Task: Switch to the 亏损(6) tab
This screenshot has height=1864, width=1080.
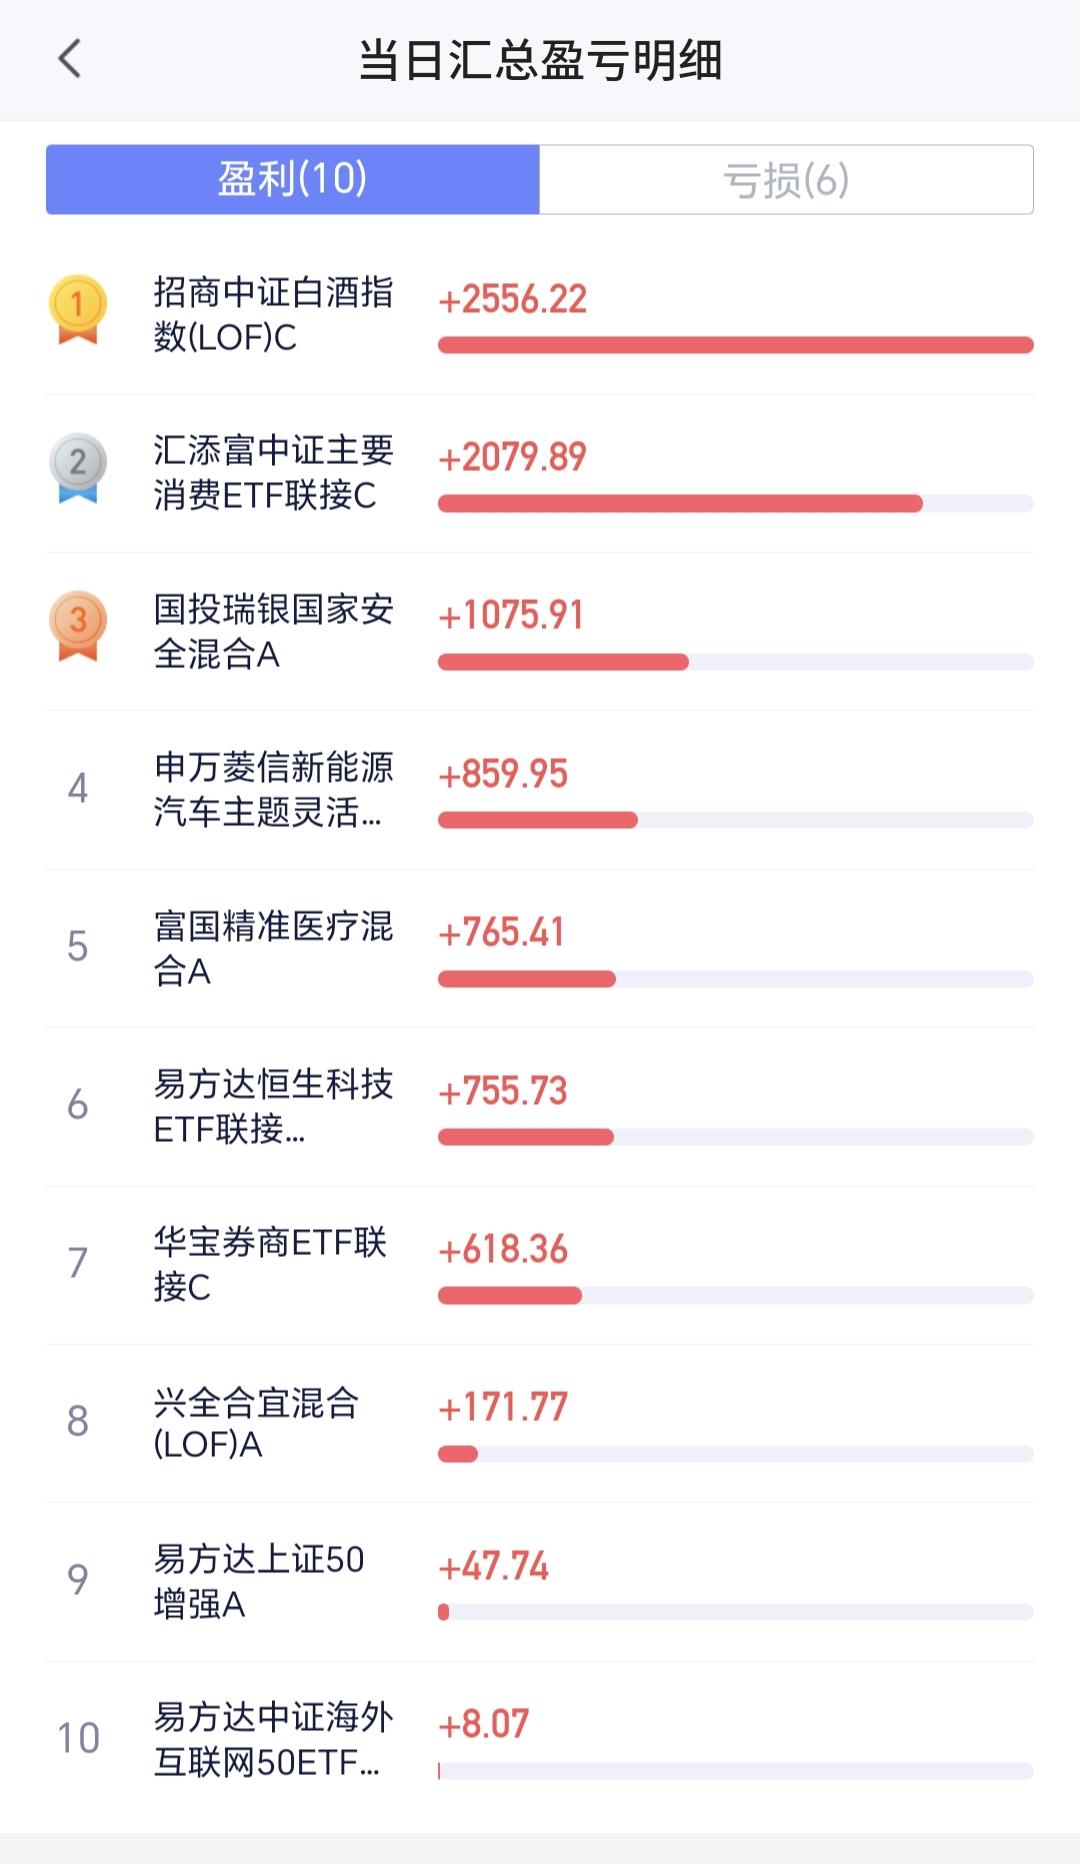Action: point(786,180)
